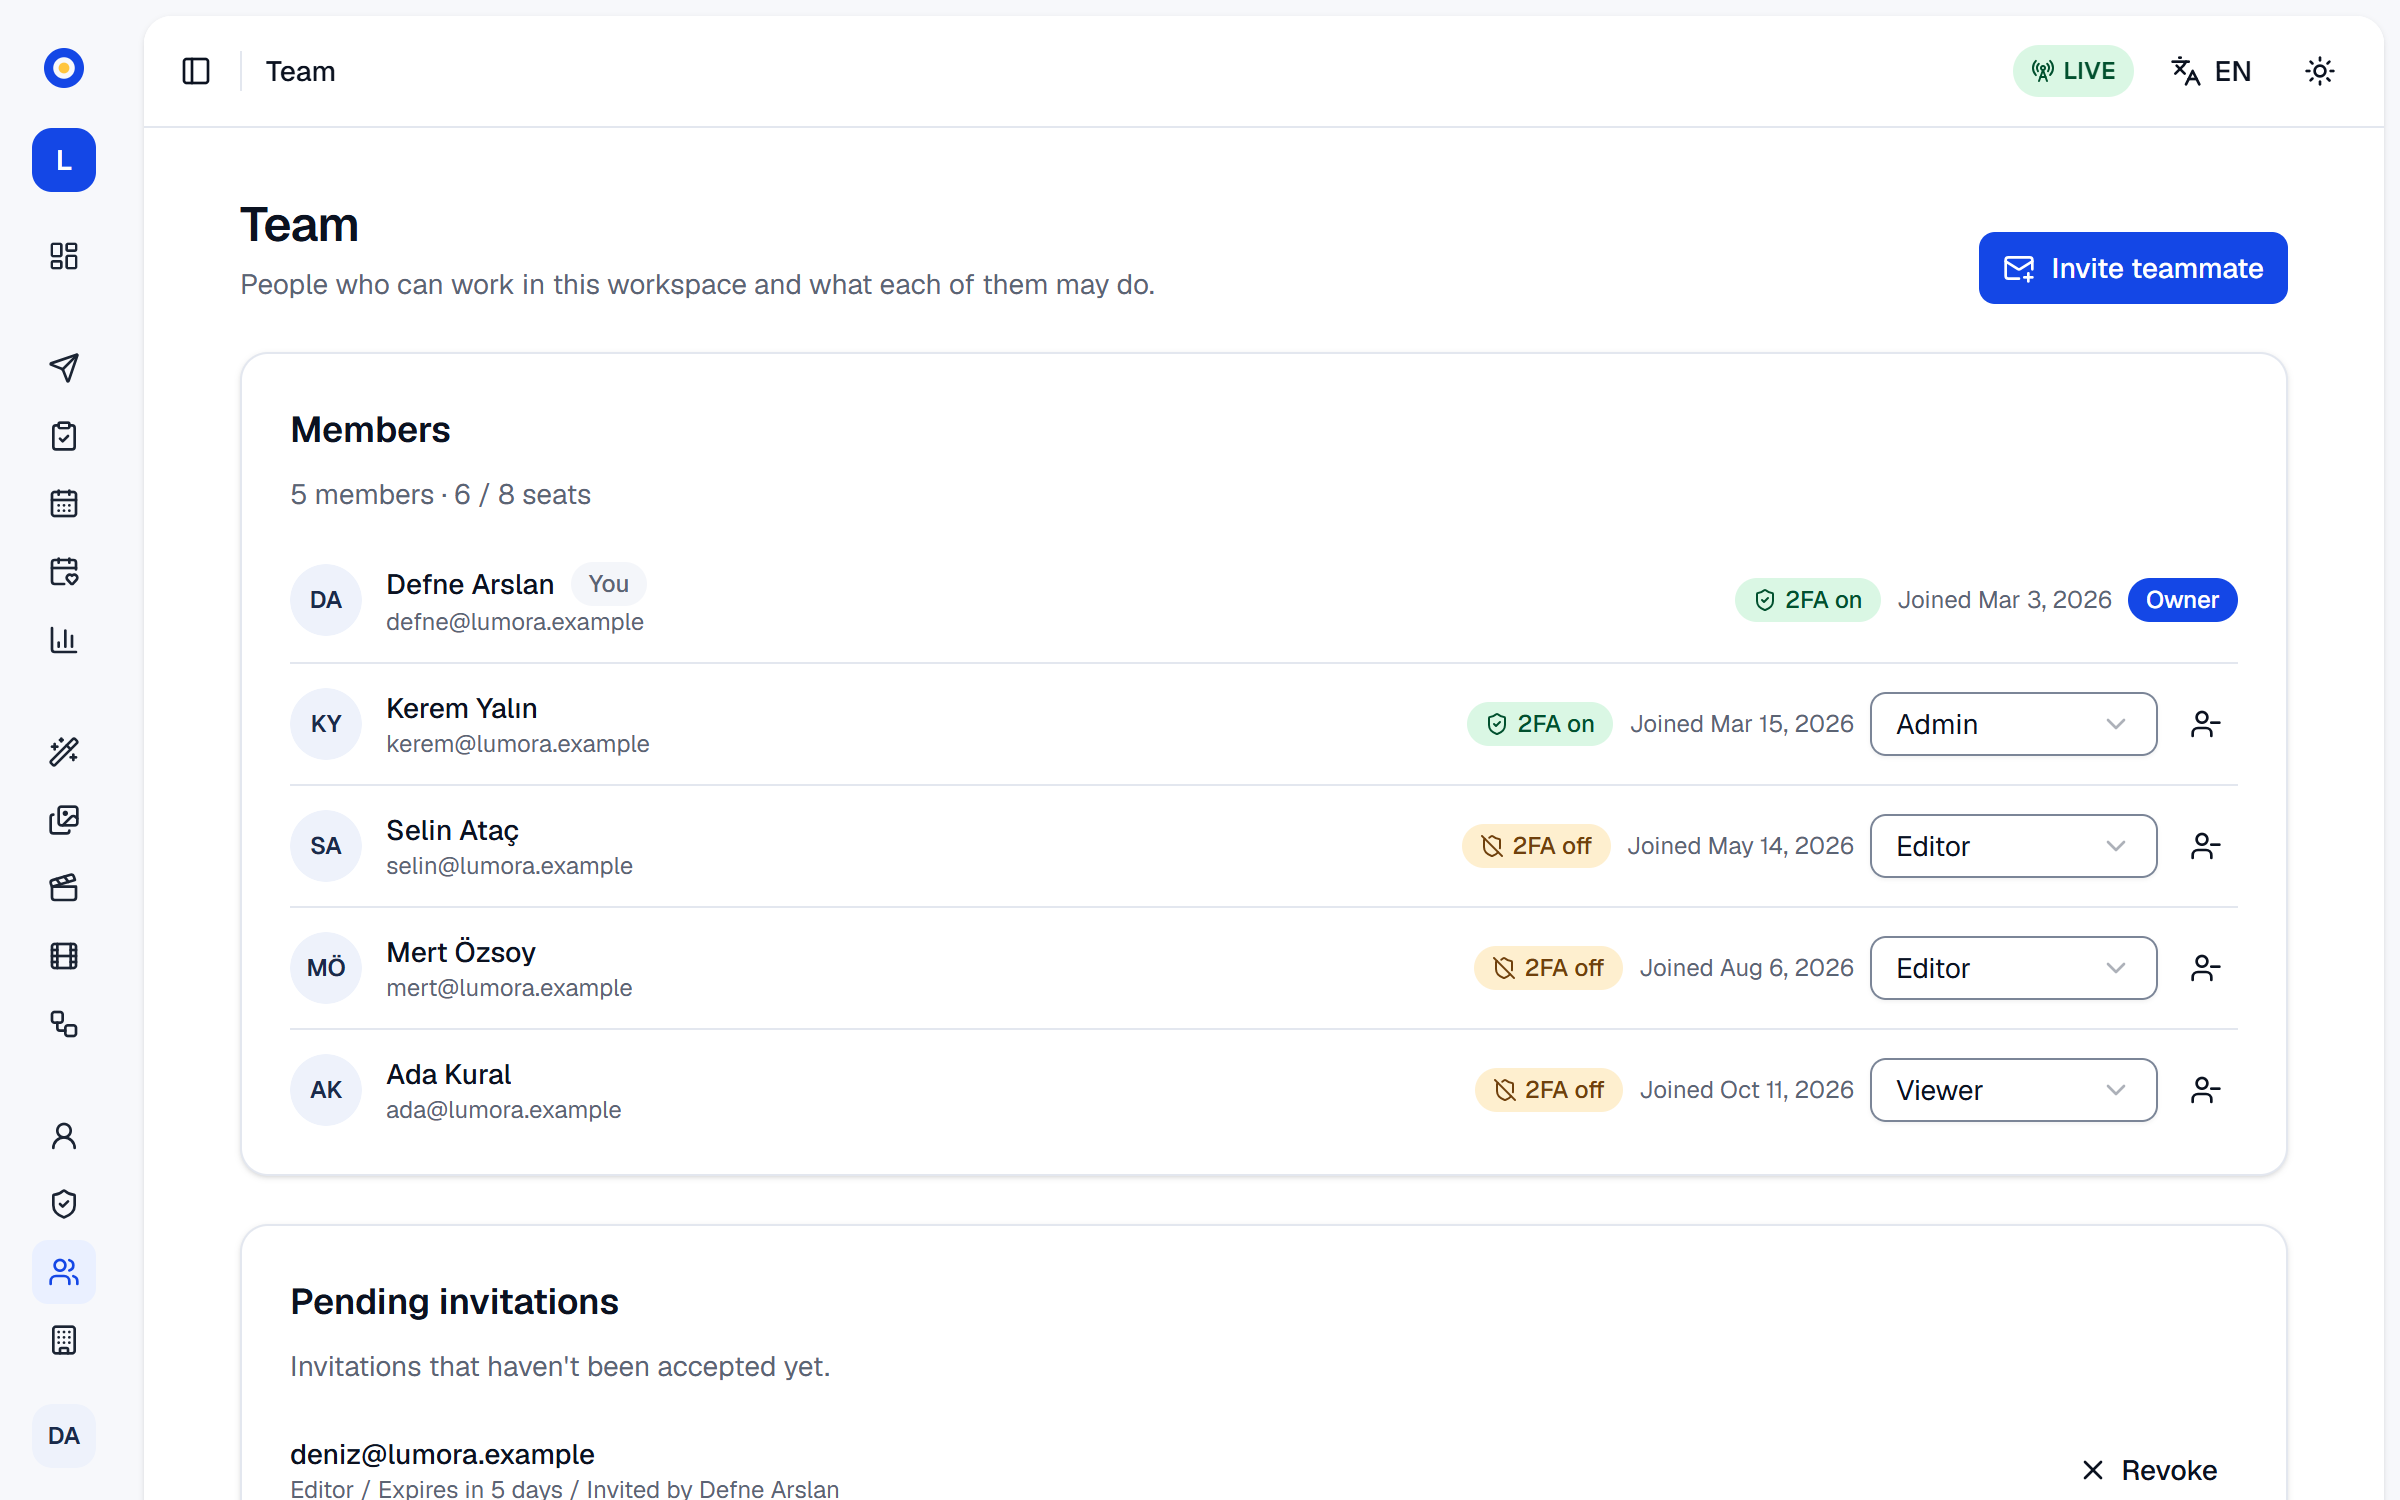The width and height of the screenshot is (2400, 1500).
Task: Click the LIVE status badge
Action: pyautogui.click(x=2073, y=71)
